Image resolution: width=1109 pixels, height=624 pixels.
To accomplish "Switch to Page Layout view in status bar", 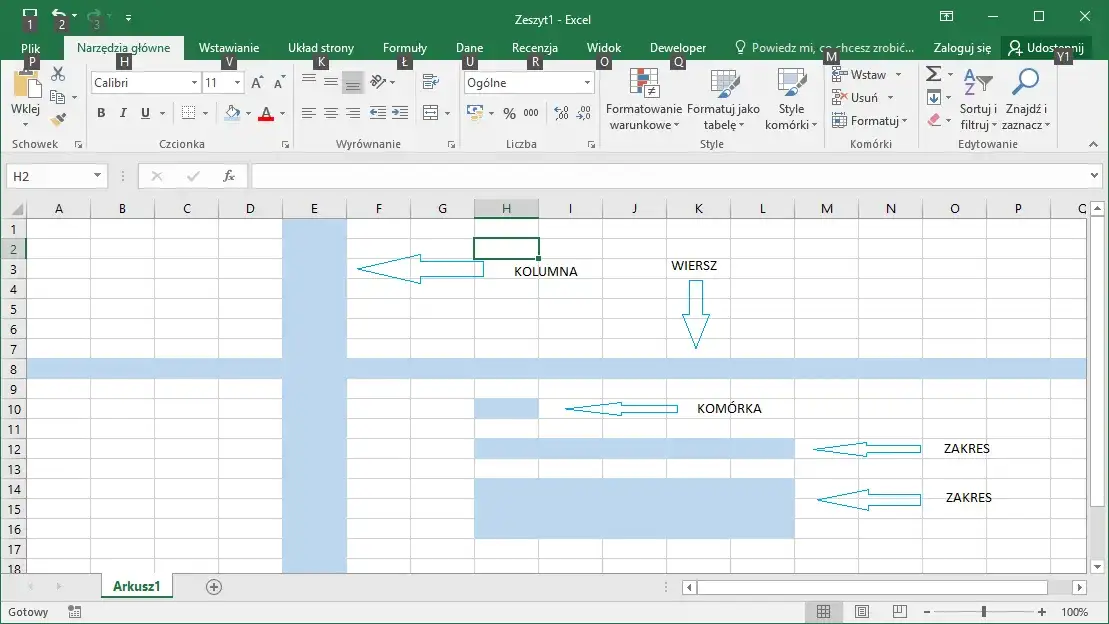I will pos(861,612).
